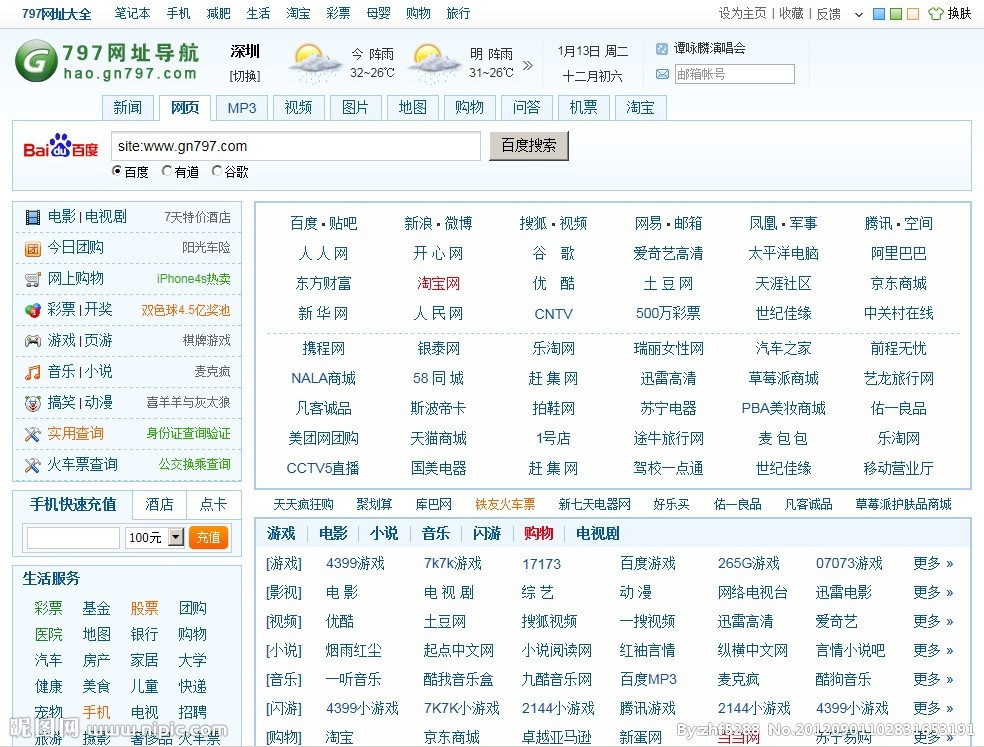
Task: Click the green 797 G logo
Action: click(x=36, y=60)
